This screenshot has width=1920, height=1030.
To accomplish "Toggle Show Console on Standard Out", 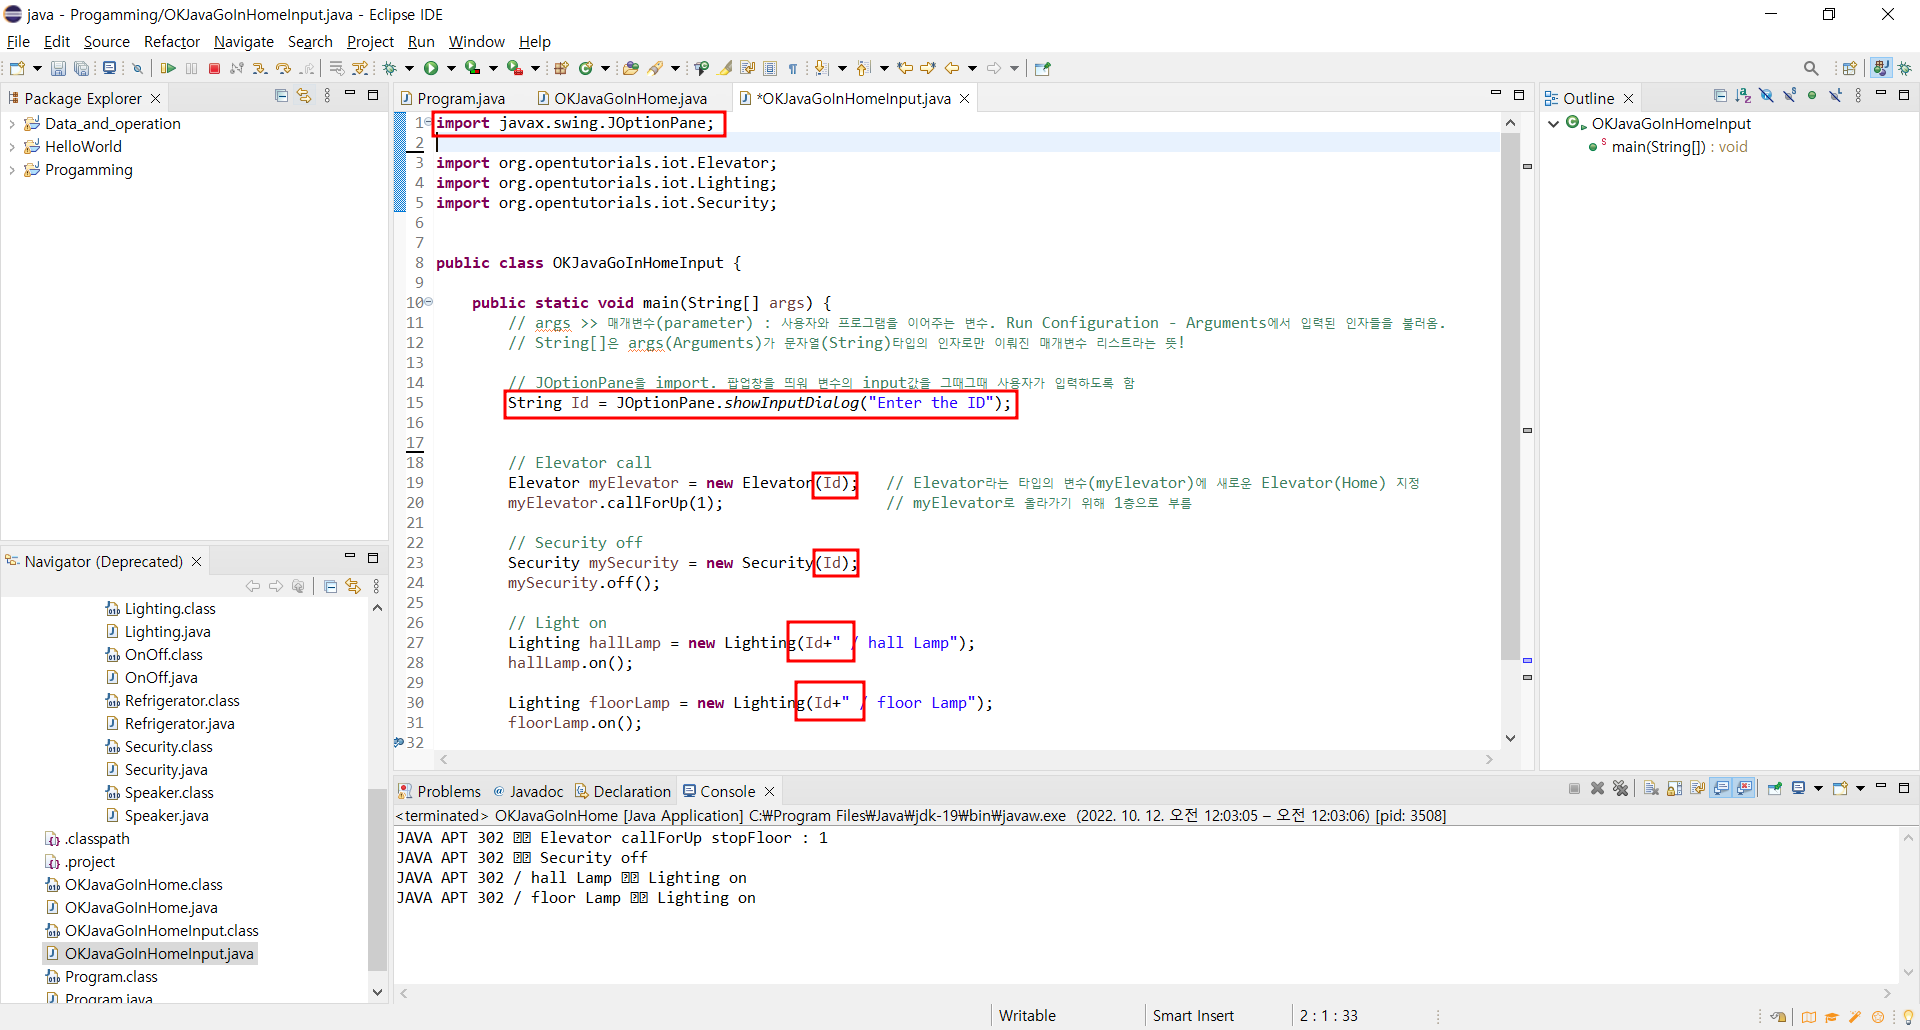I will (1721, 788).
